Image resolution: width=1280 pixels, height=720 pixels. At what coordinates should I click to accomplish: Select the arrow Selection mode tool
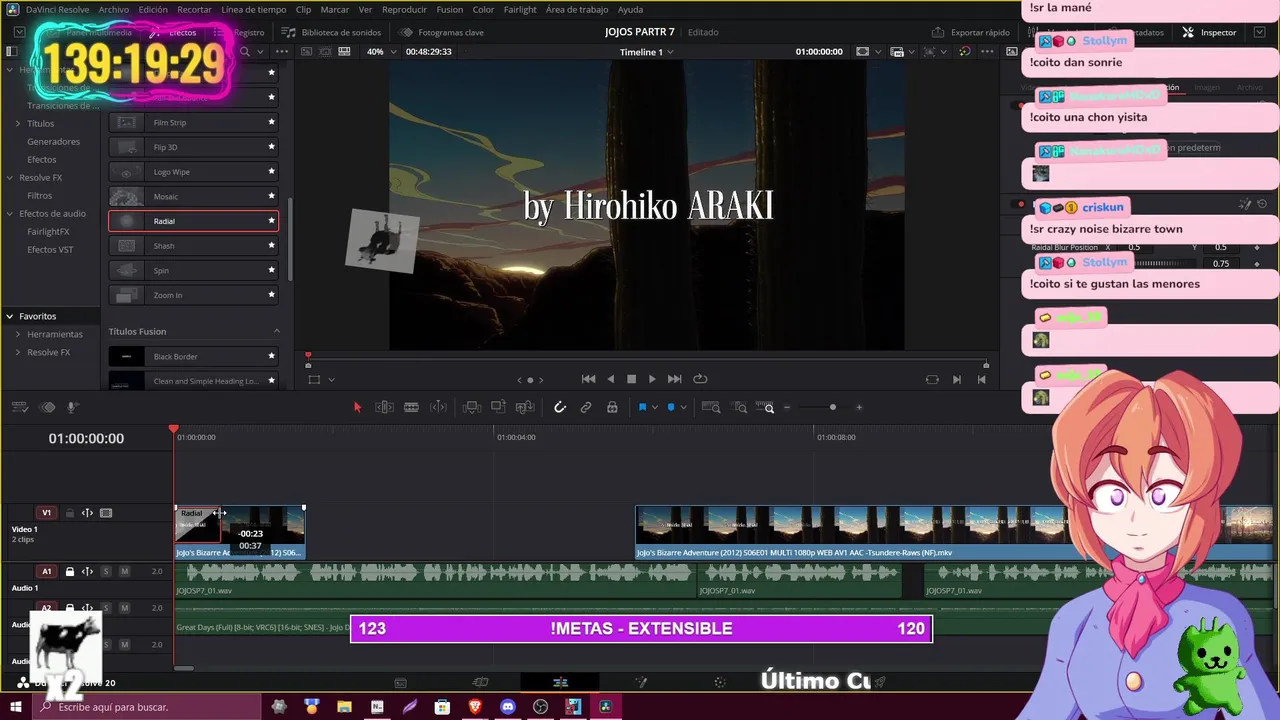point(357,407)
